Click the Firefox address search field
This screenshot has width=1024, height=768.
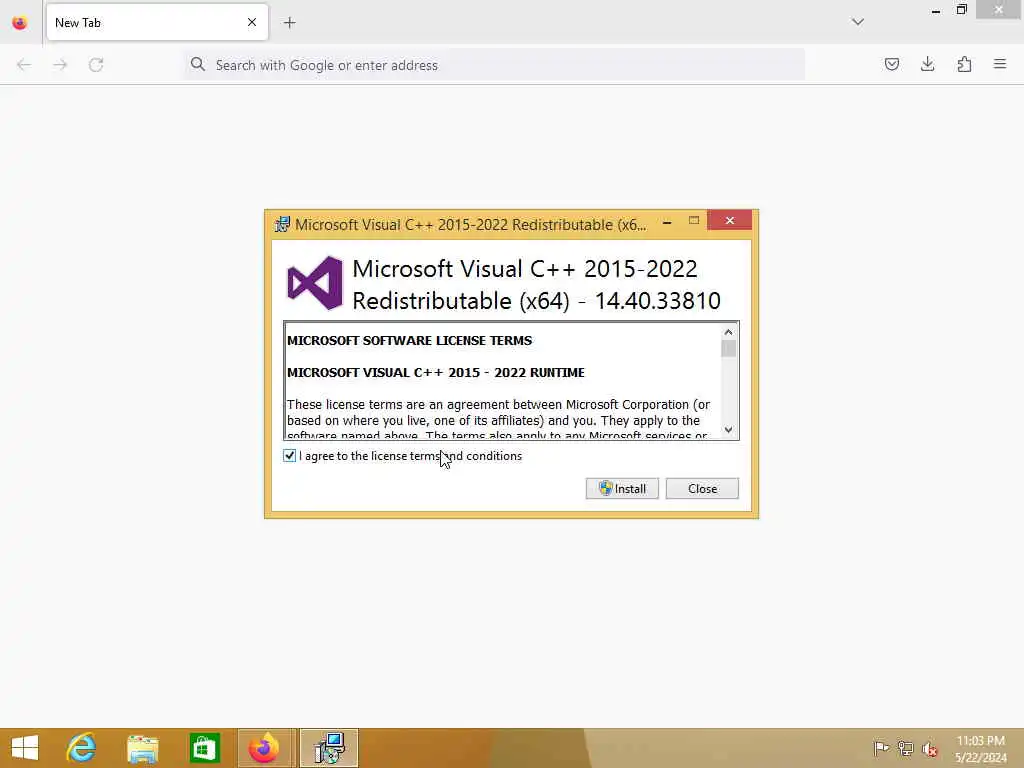click(494, 65)
